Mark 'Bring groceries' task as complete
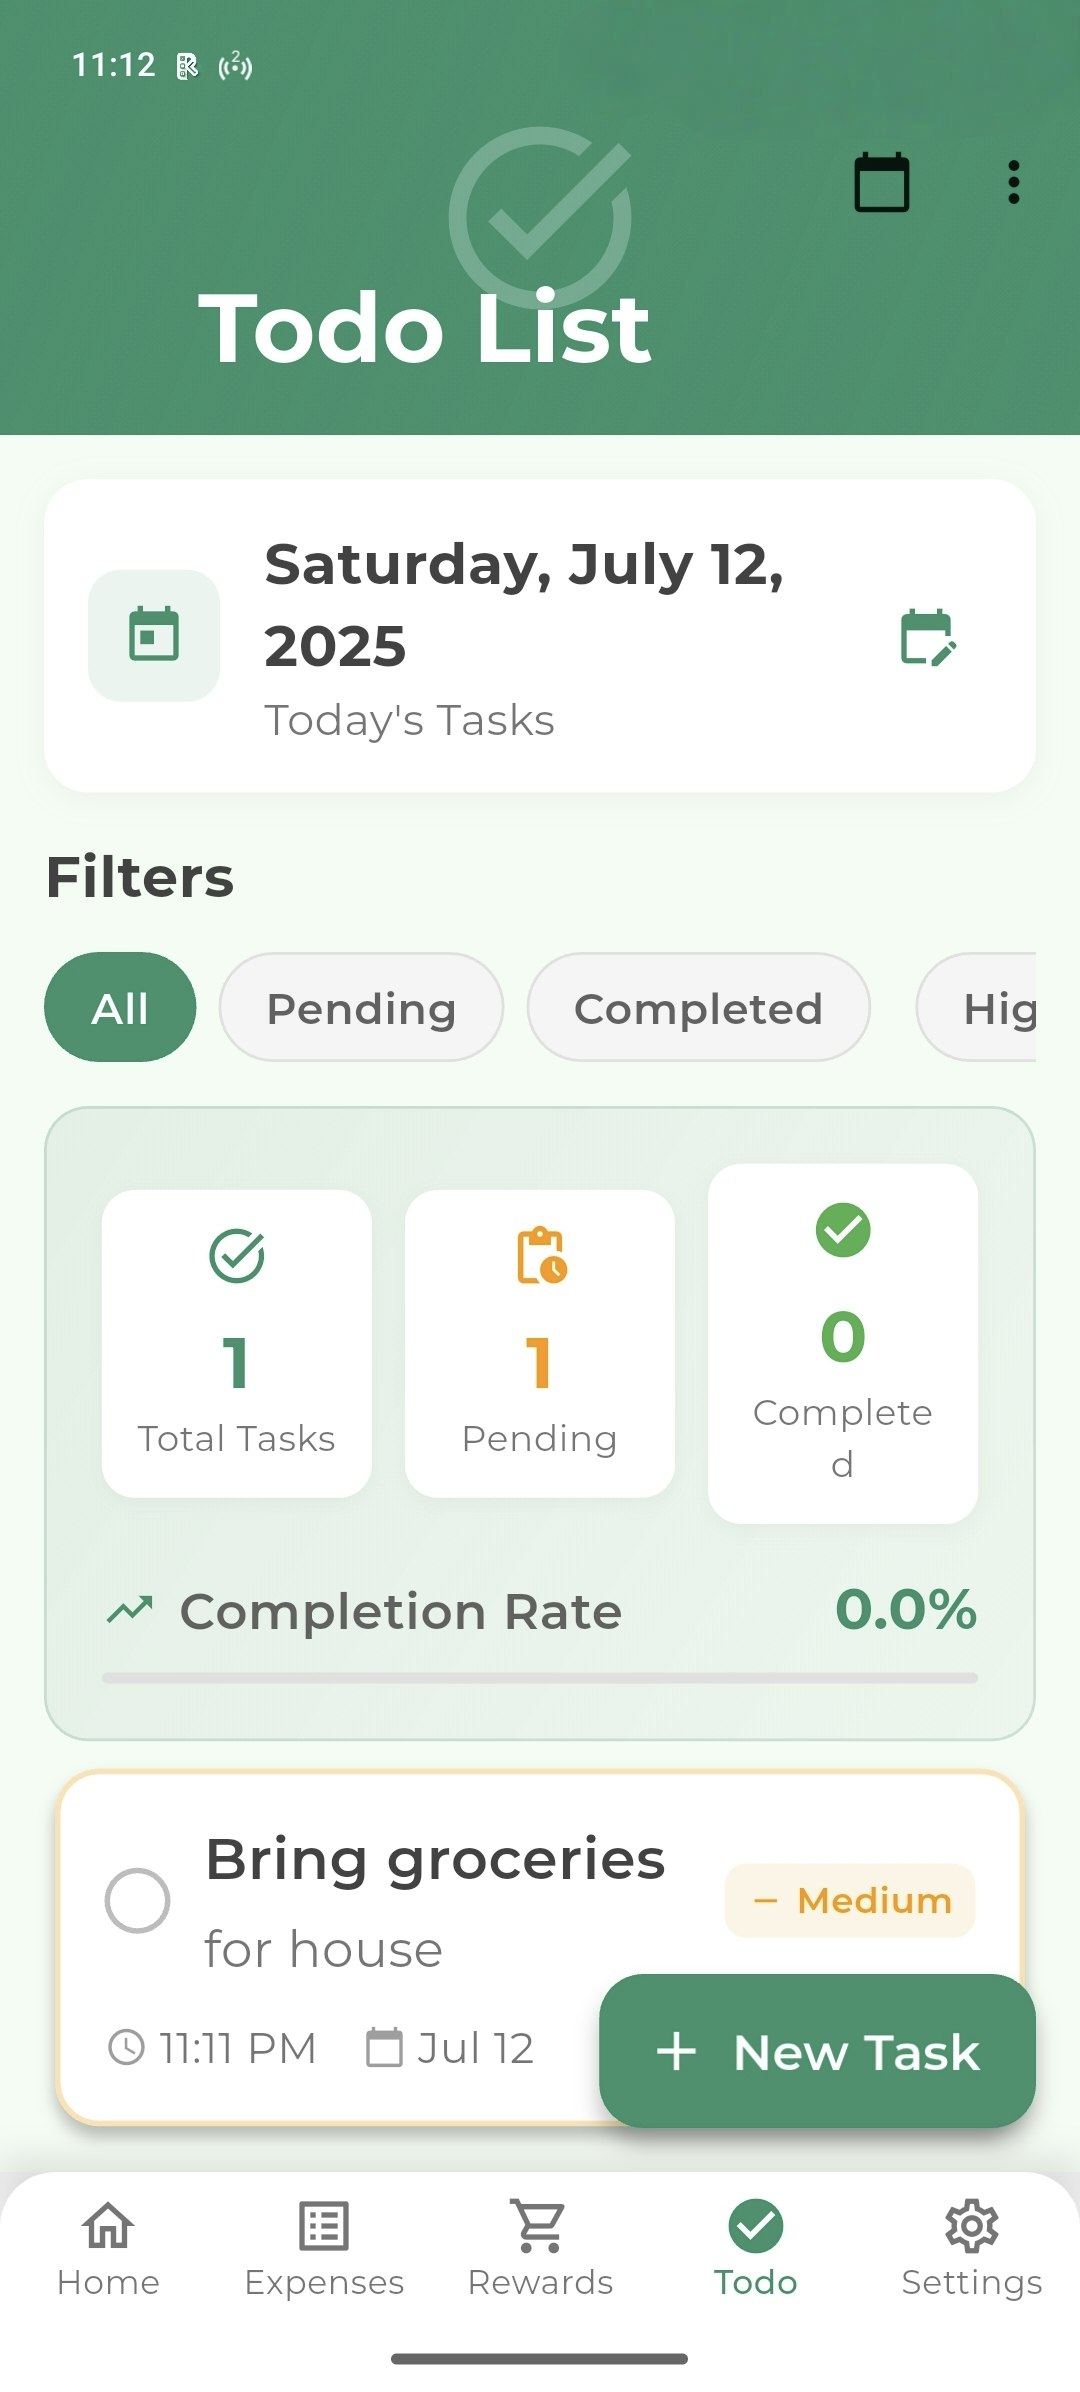The width and height of the screenshot is (1080, 2392). click(137, 1900)
